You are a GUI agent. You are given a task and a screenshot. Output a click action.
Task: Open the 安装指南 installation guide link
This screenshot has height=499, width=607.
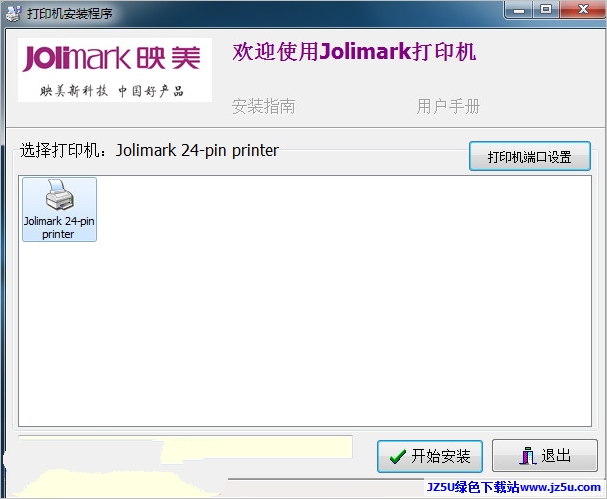pyautogui.click(x=264, y=106)
